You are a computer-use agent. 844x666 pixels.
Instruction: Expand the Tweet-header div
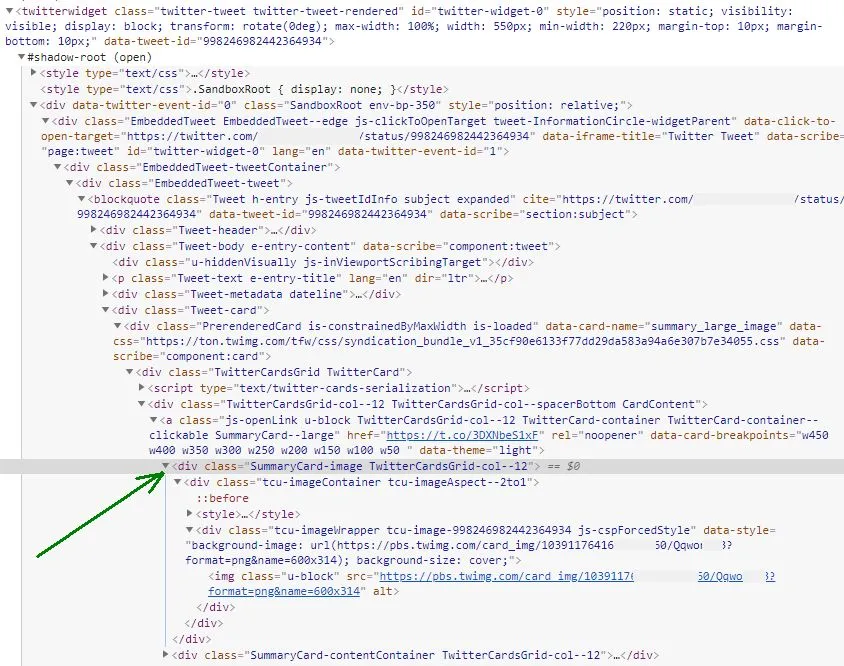click(x=94, y=230)
